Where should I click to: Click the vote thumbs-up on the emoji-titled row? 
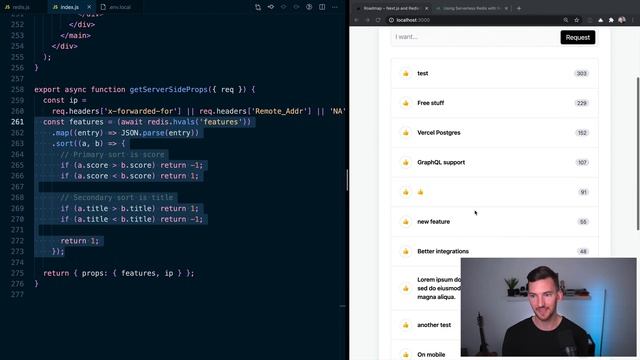pos(405,192)
